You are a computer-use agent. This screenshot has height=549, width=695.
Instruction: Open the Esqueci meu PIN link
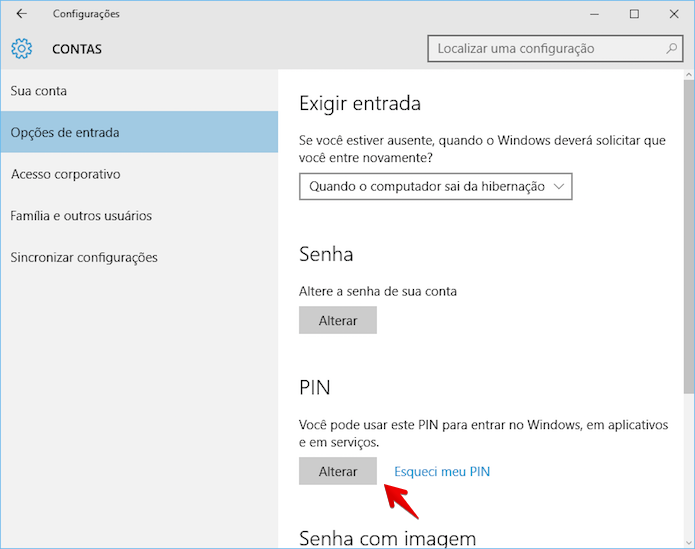442,471
